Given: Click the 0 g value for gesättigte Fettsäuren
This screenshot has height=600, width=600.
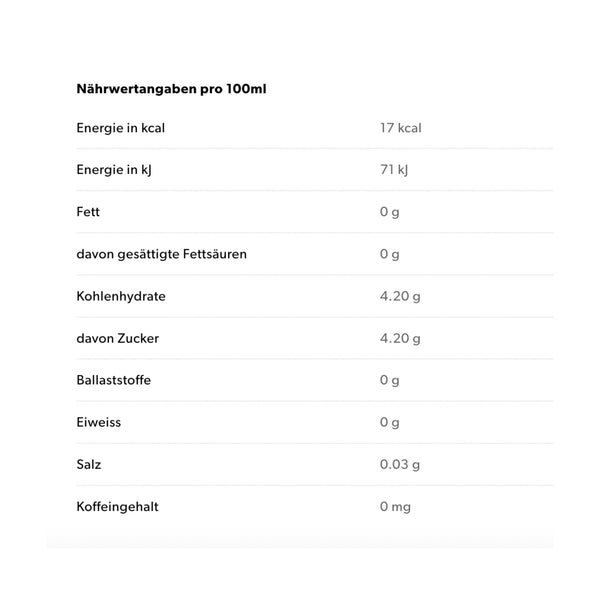Looking at the screenshot, I should [390, 254].
